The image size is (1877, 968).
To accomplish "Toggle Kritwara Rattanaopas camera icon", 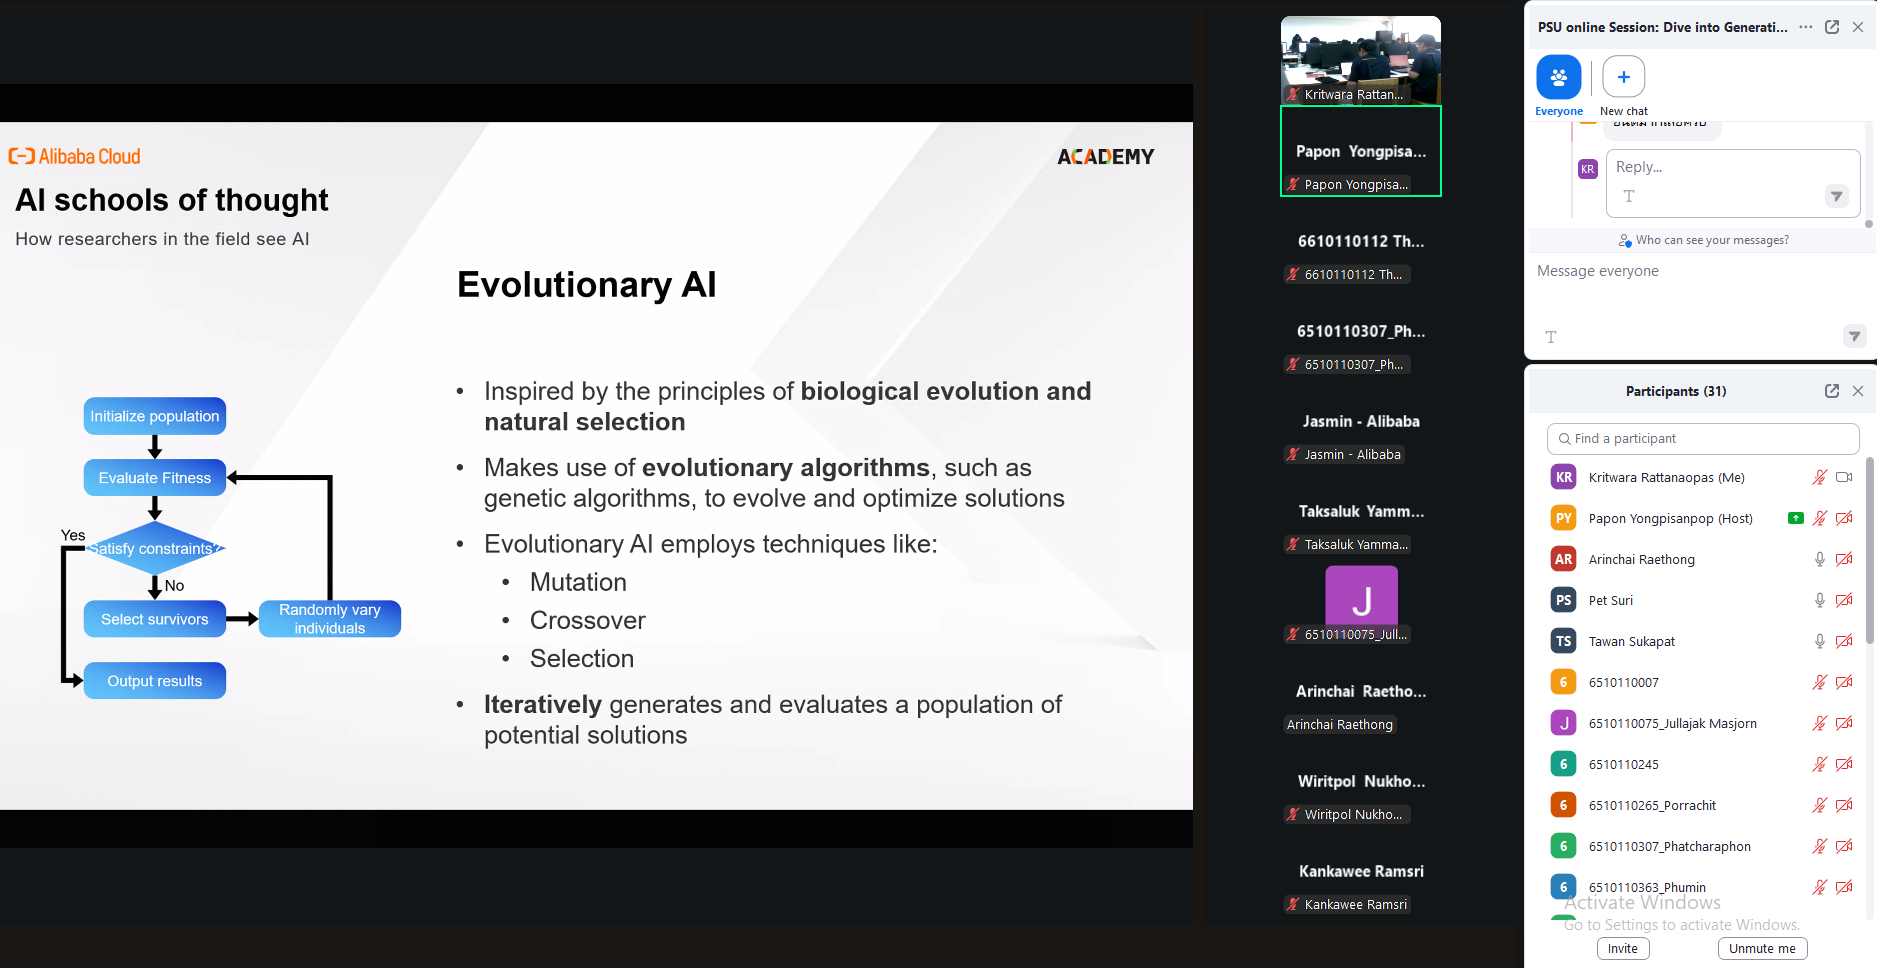I will (x=1845, y=478).
